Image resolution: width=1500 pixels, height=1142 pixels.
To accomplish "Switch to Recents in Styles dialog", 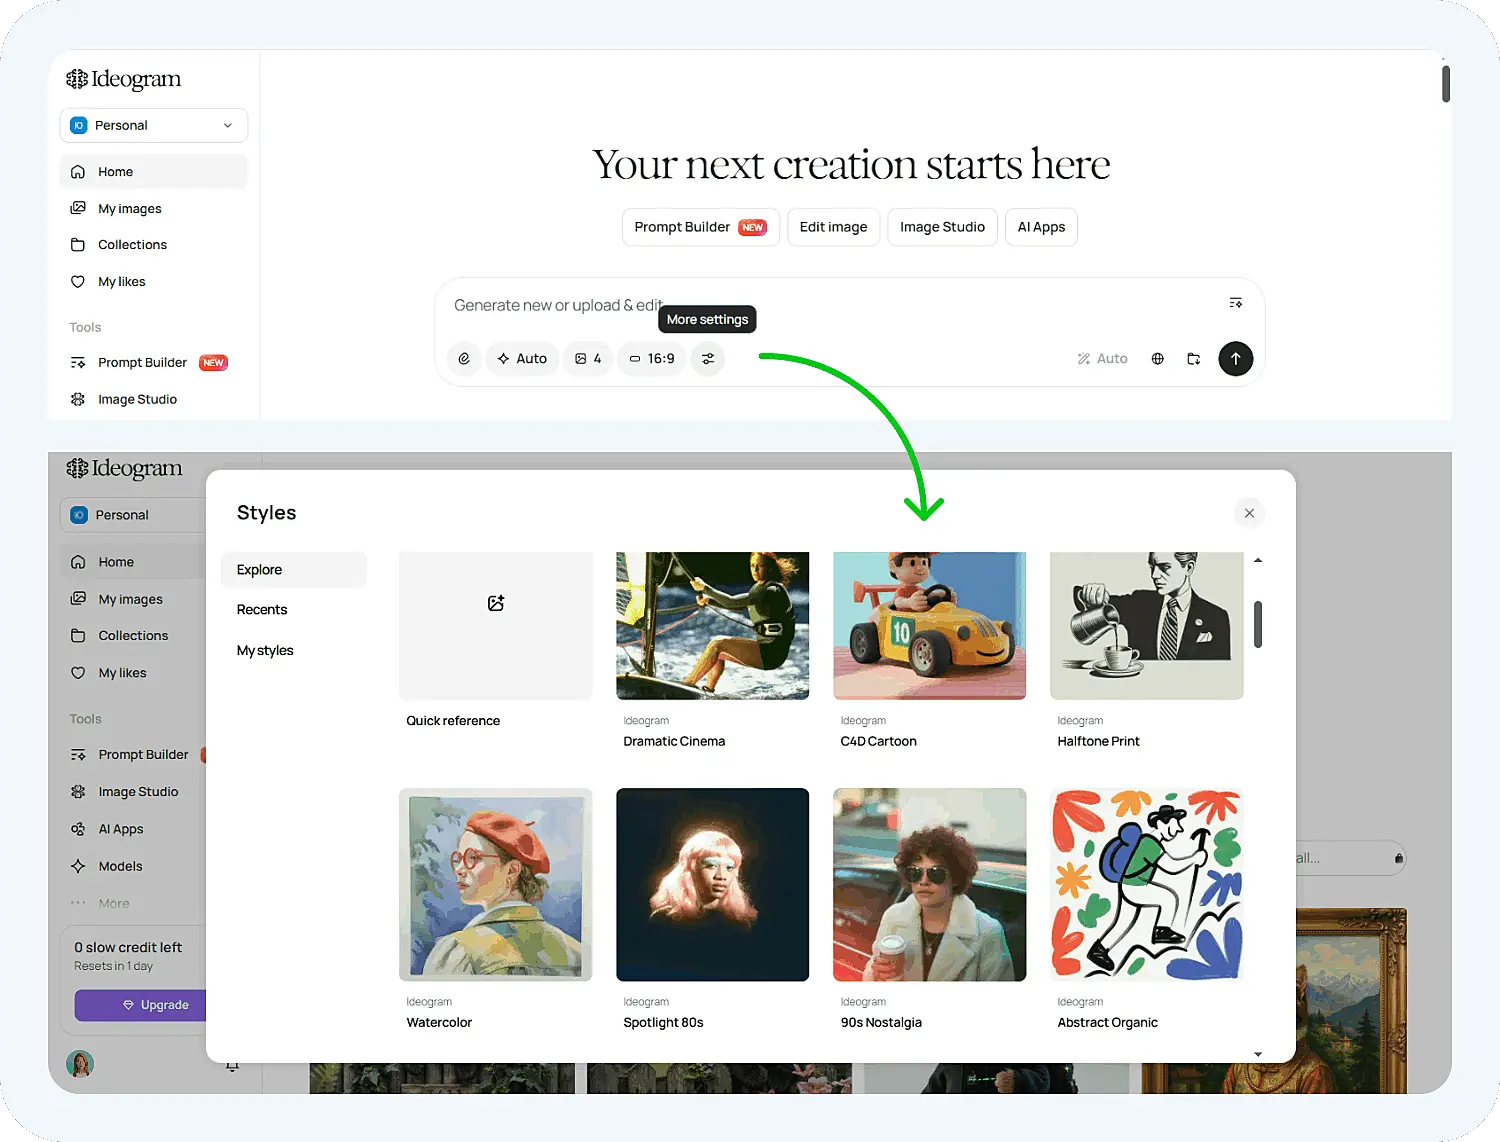I will (x=262, y=610).
